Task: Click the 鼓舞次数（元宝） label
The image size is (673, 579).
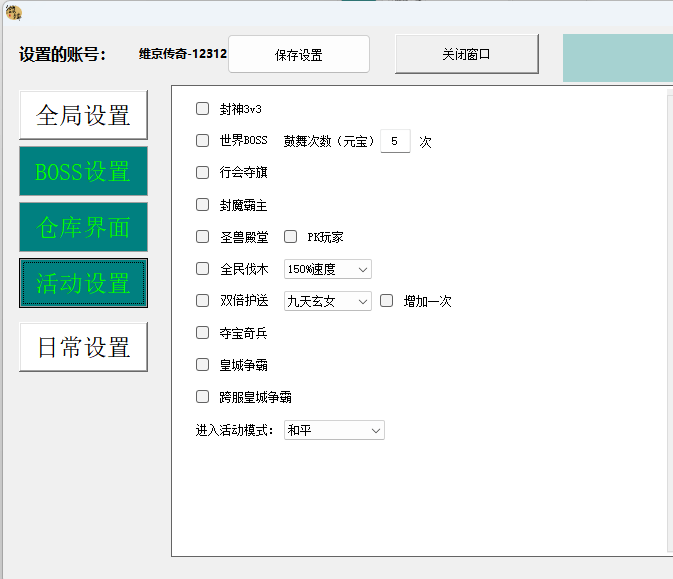Action: (329, 141)
